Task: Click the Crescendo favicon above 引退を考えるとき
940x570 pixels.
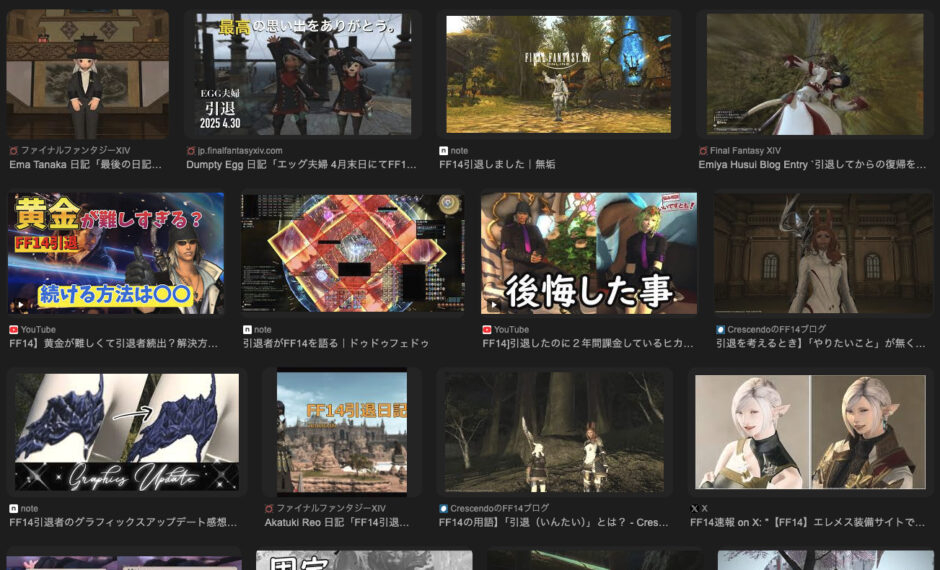Action: point(721,330)
